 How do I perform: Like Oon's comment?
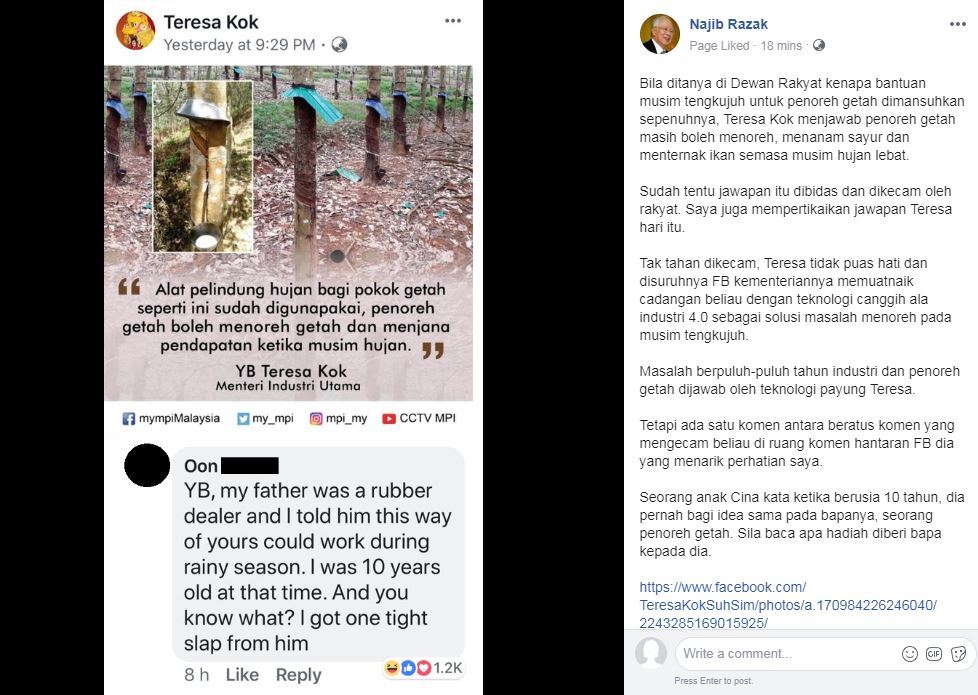[242, 675]
